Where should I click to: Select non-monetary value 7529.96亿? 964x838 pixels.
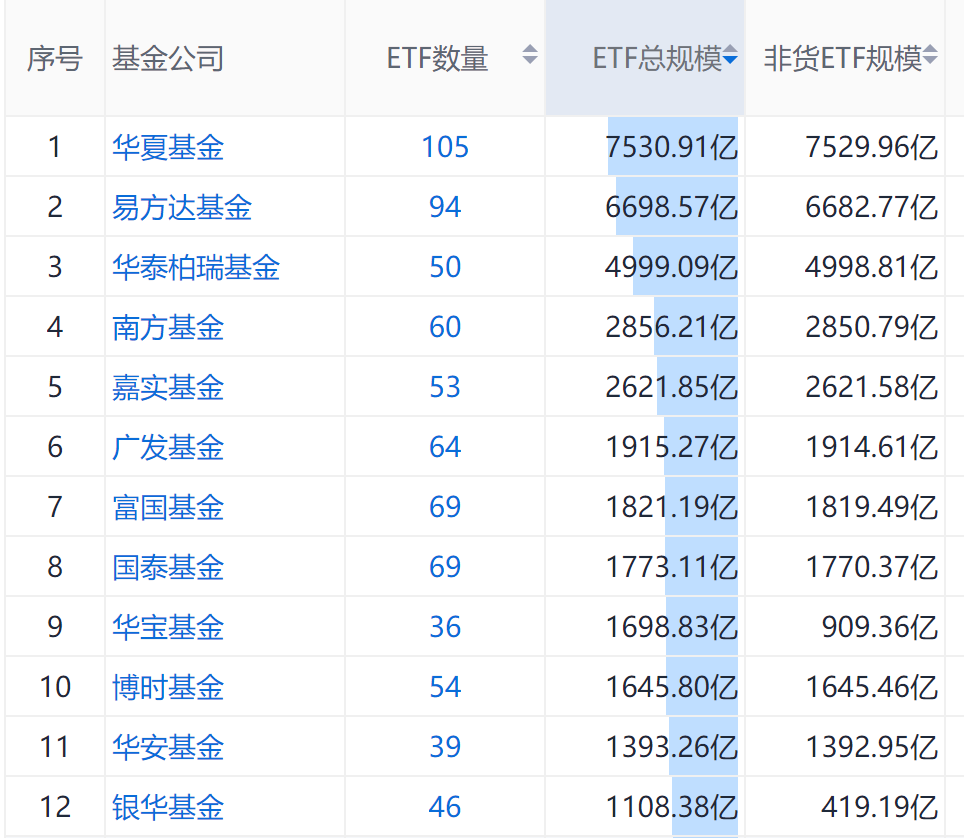coord(872,148)
